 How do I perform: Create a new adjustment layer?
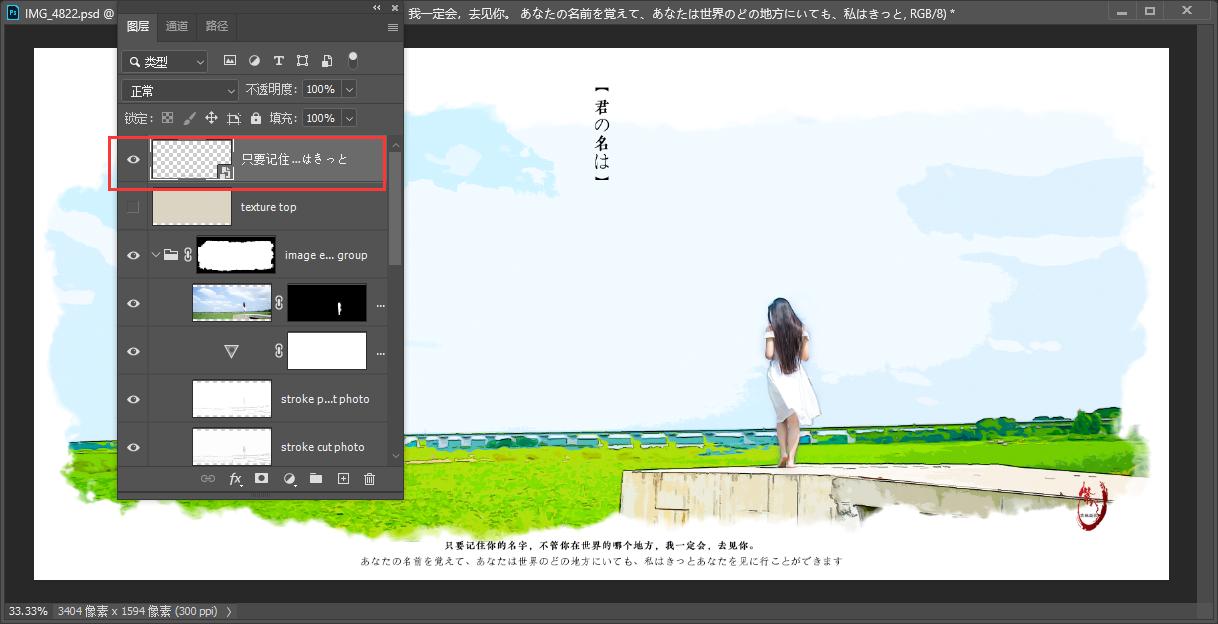pyautogui.click(x=289, y=479)
